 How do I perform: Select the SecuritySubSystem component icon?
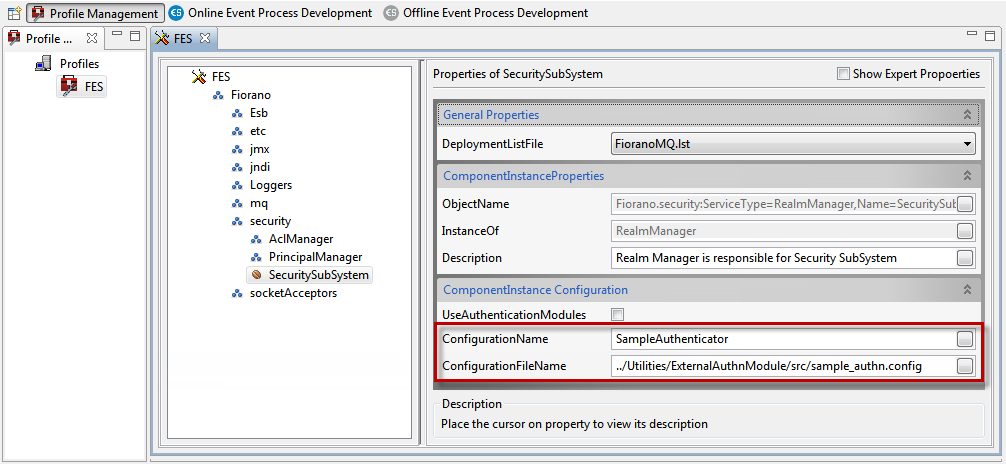[257, 275]
